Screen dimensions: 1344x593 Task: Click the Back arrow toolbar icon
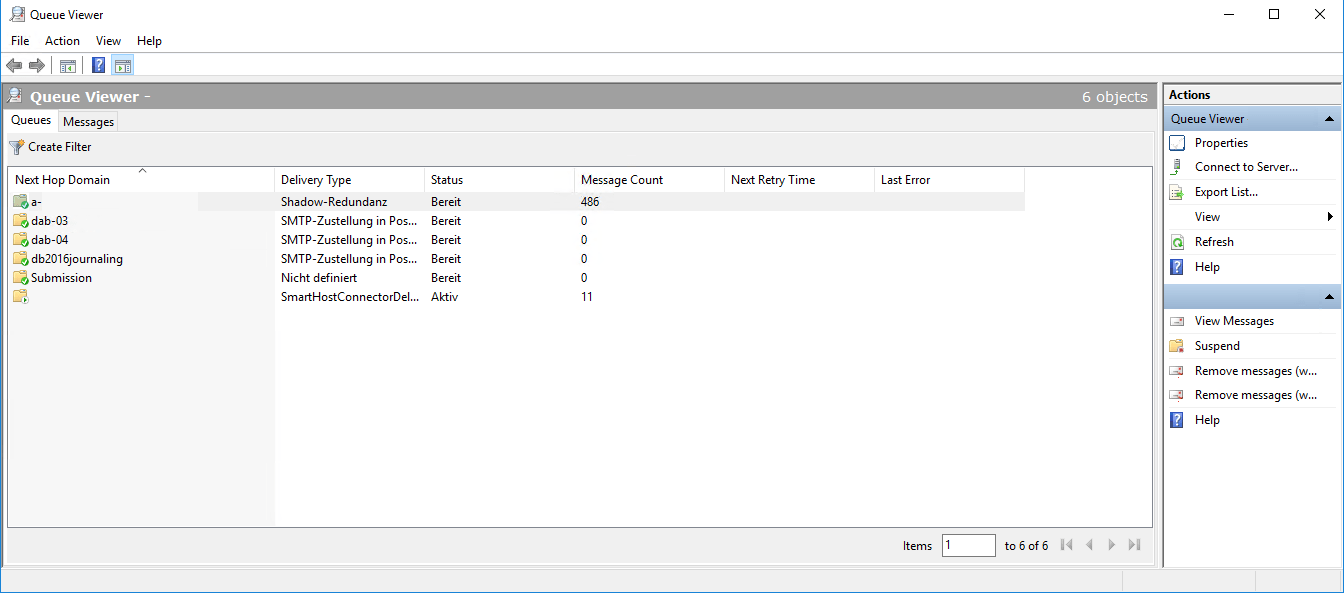point(14,66)
